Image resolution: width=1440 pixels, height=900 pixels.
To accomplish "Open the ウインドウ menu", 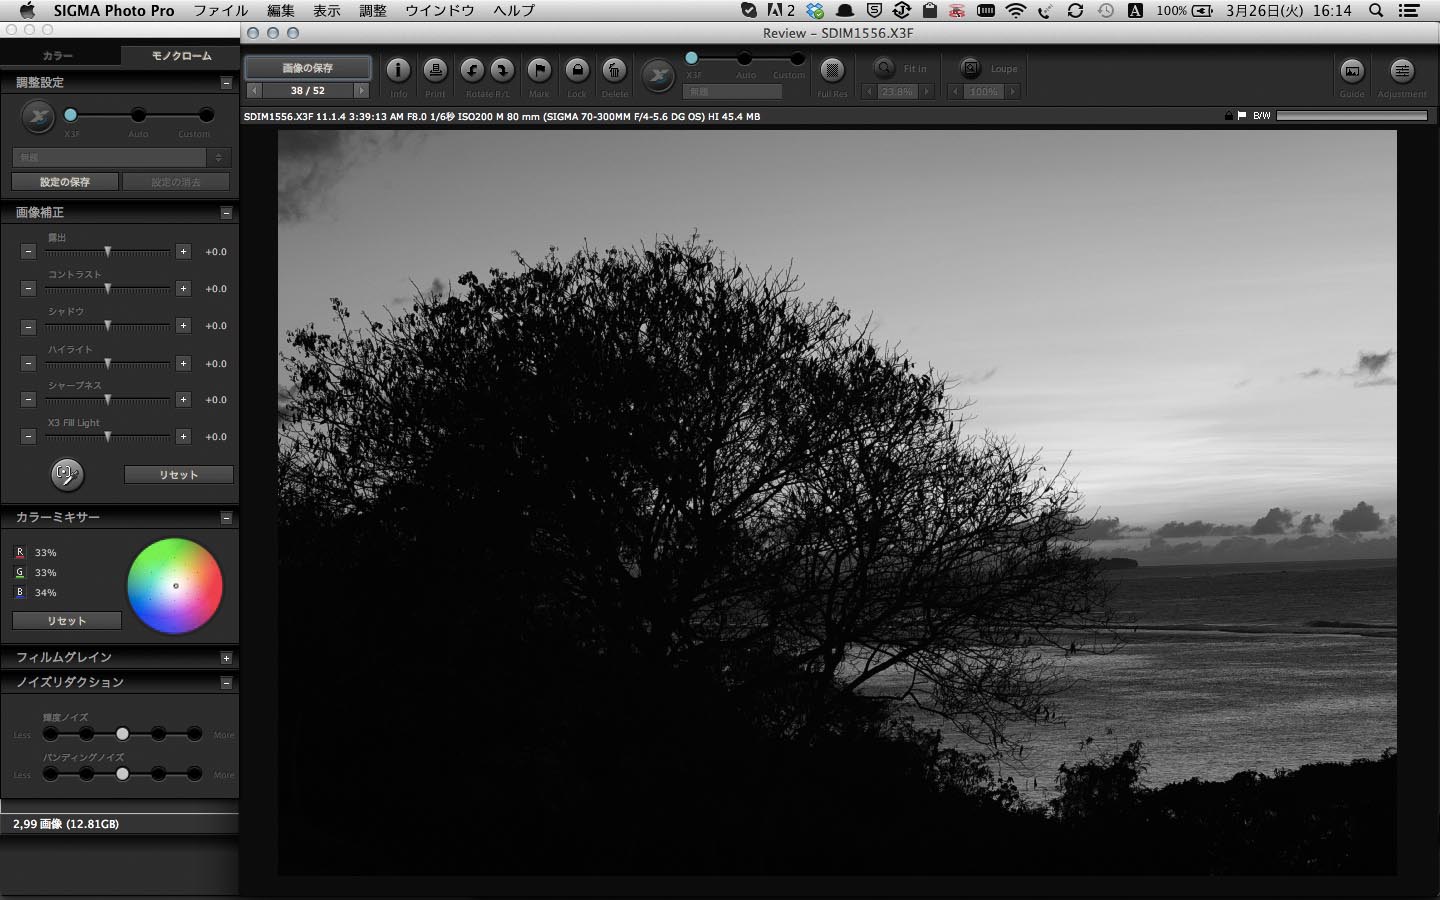I will 440,11.
